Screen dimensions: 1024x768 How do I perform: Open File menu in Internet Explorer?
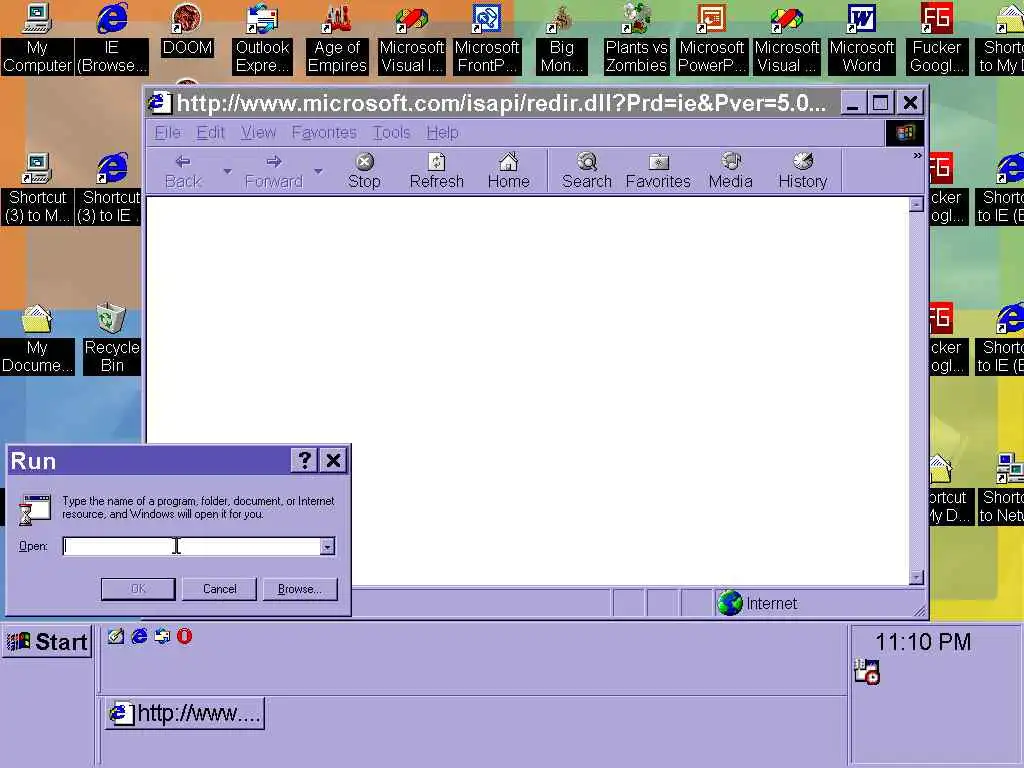pos(167,133)
